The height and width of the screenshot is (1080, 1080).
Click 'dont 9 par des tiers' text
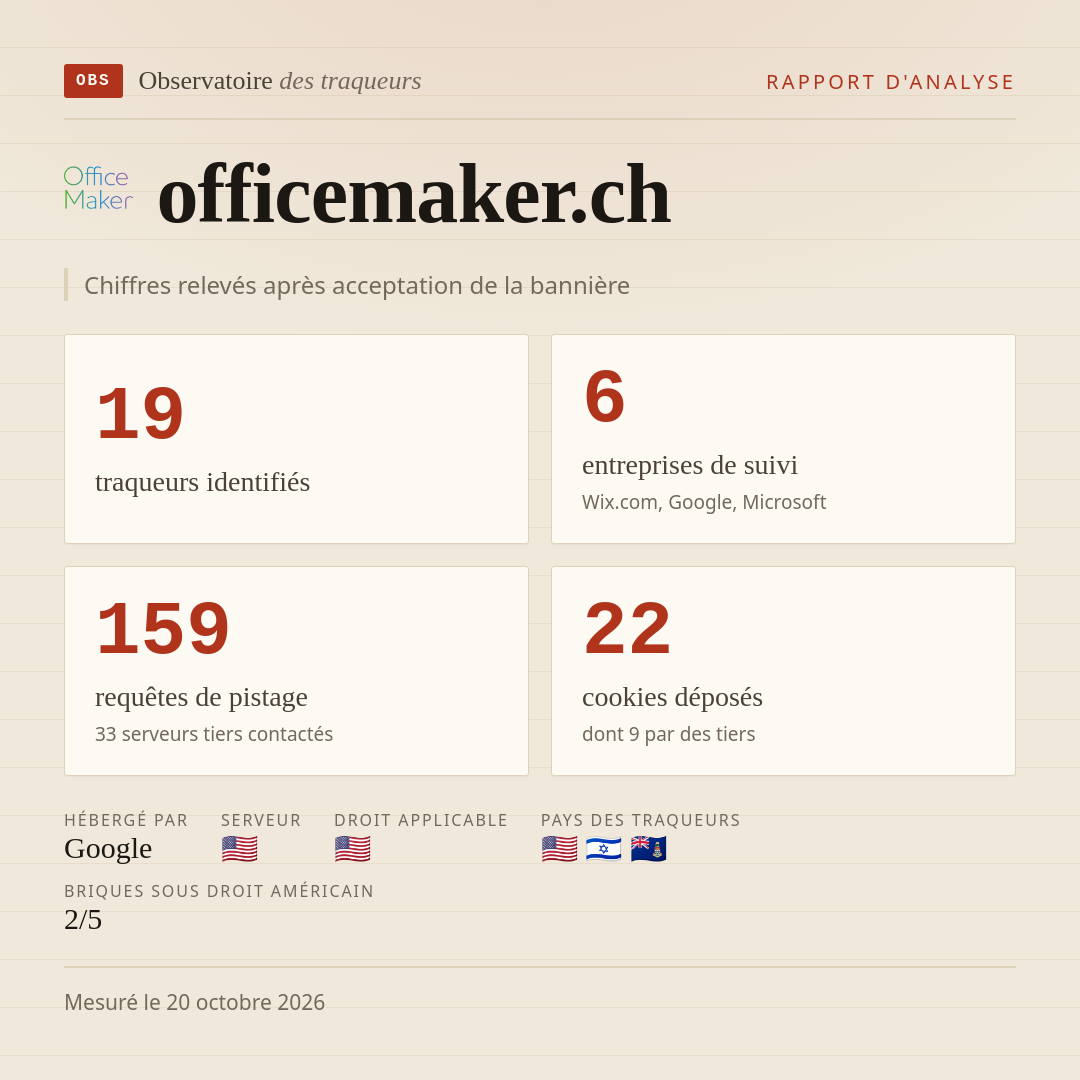point(669,734)
